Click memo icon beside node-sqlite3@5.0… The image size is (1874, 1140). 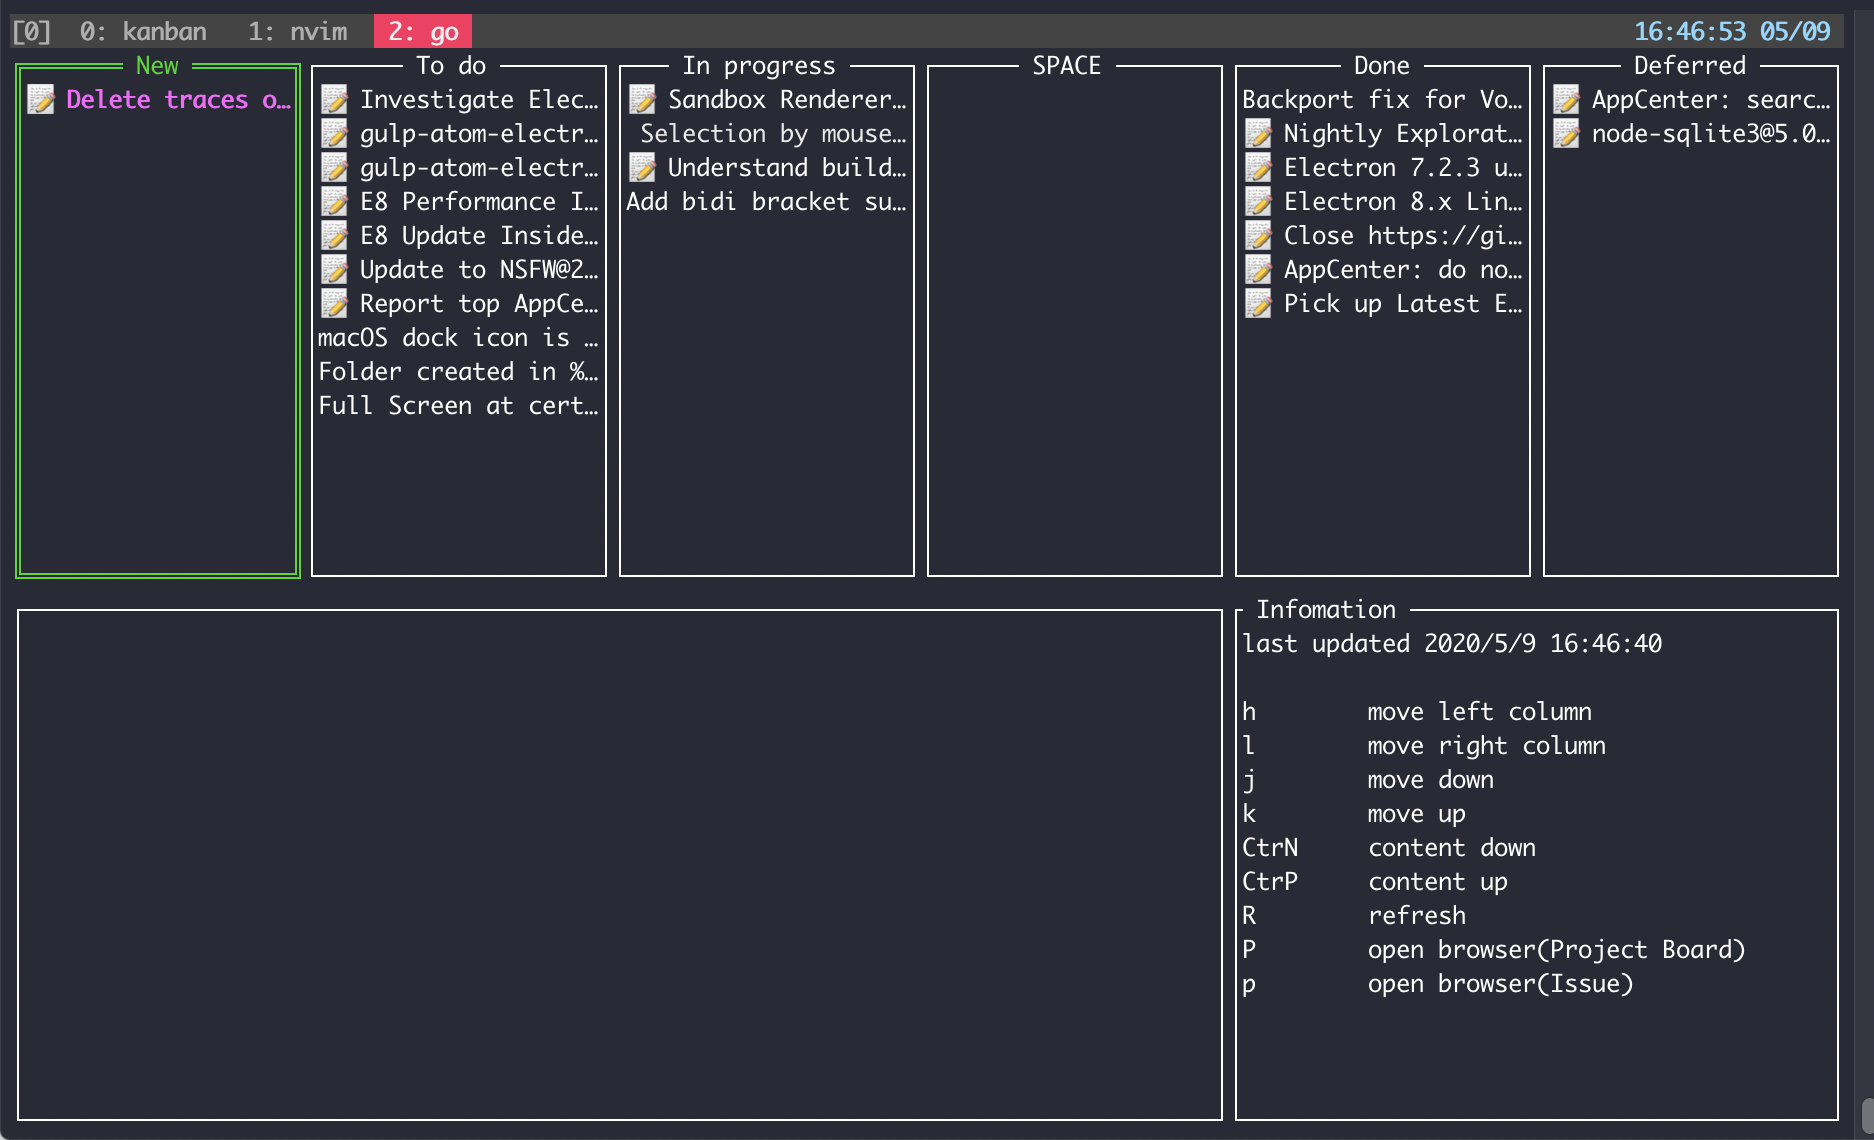click(1567, 133)
